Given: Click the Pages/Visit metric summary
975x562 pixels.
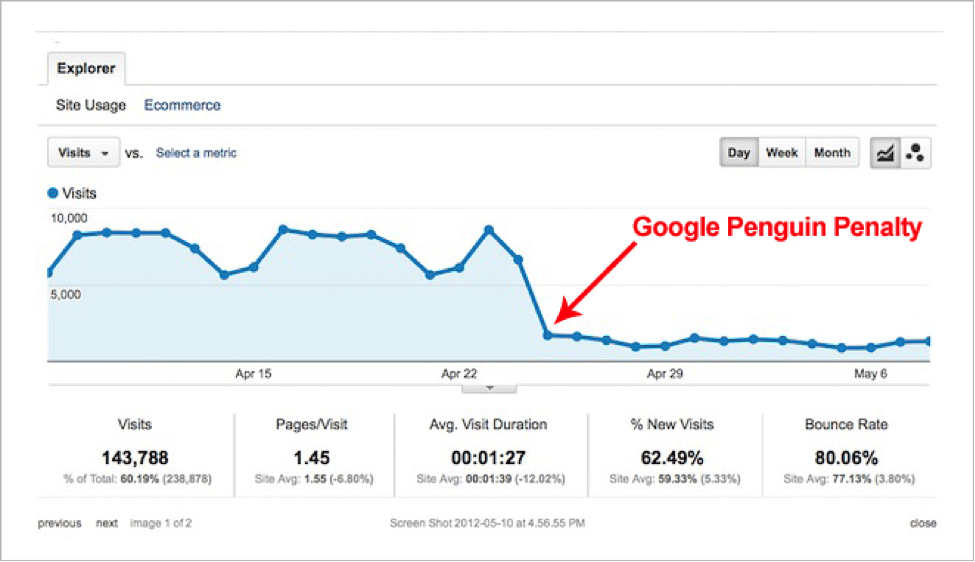Looking at the screenshot, I should (x=312, y=450).
